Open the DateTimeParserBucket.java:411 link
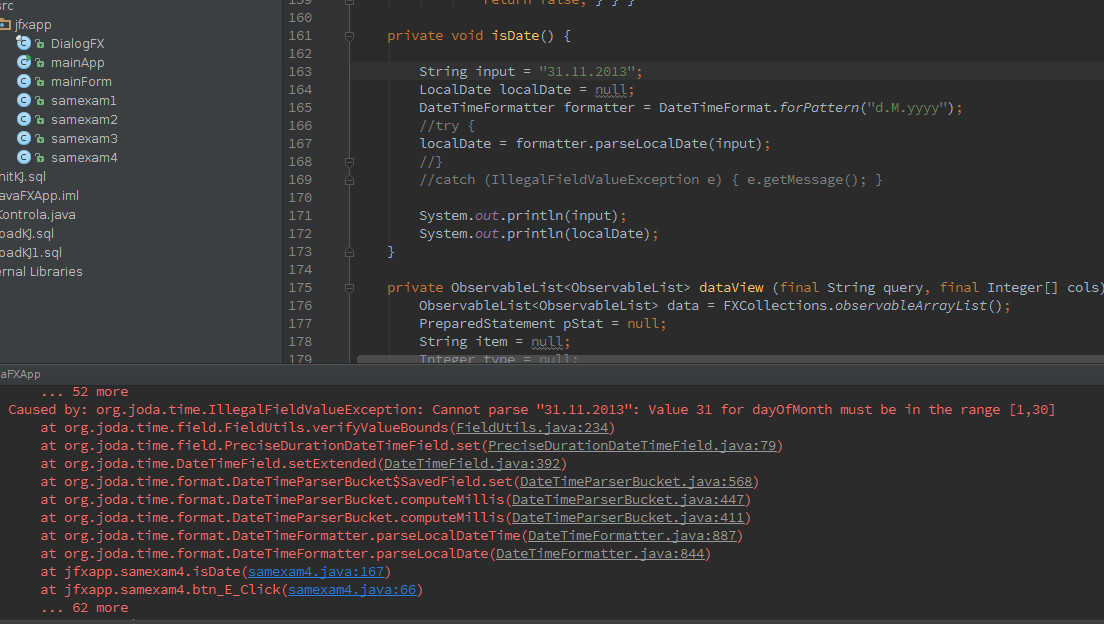1104x624 pixels. [x=628, y=518]
